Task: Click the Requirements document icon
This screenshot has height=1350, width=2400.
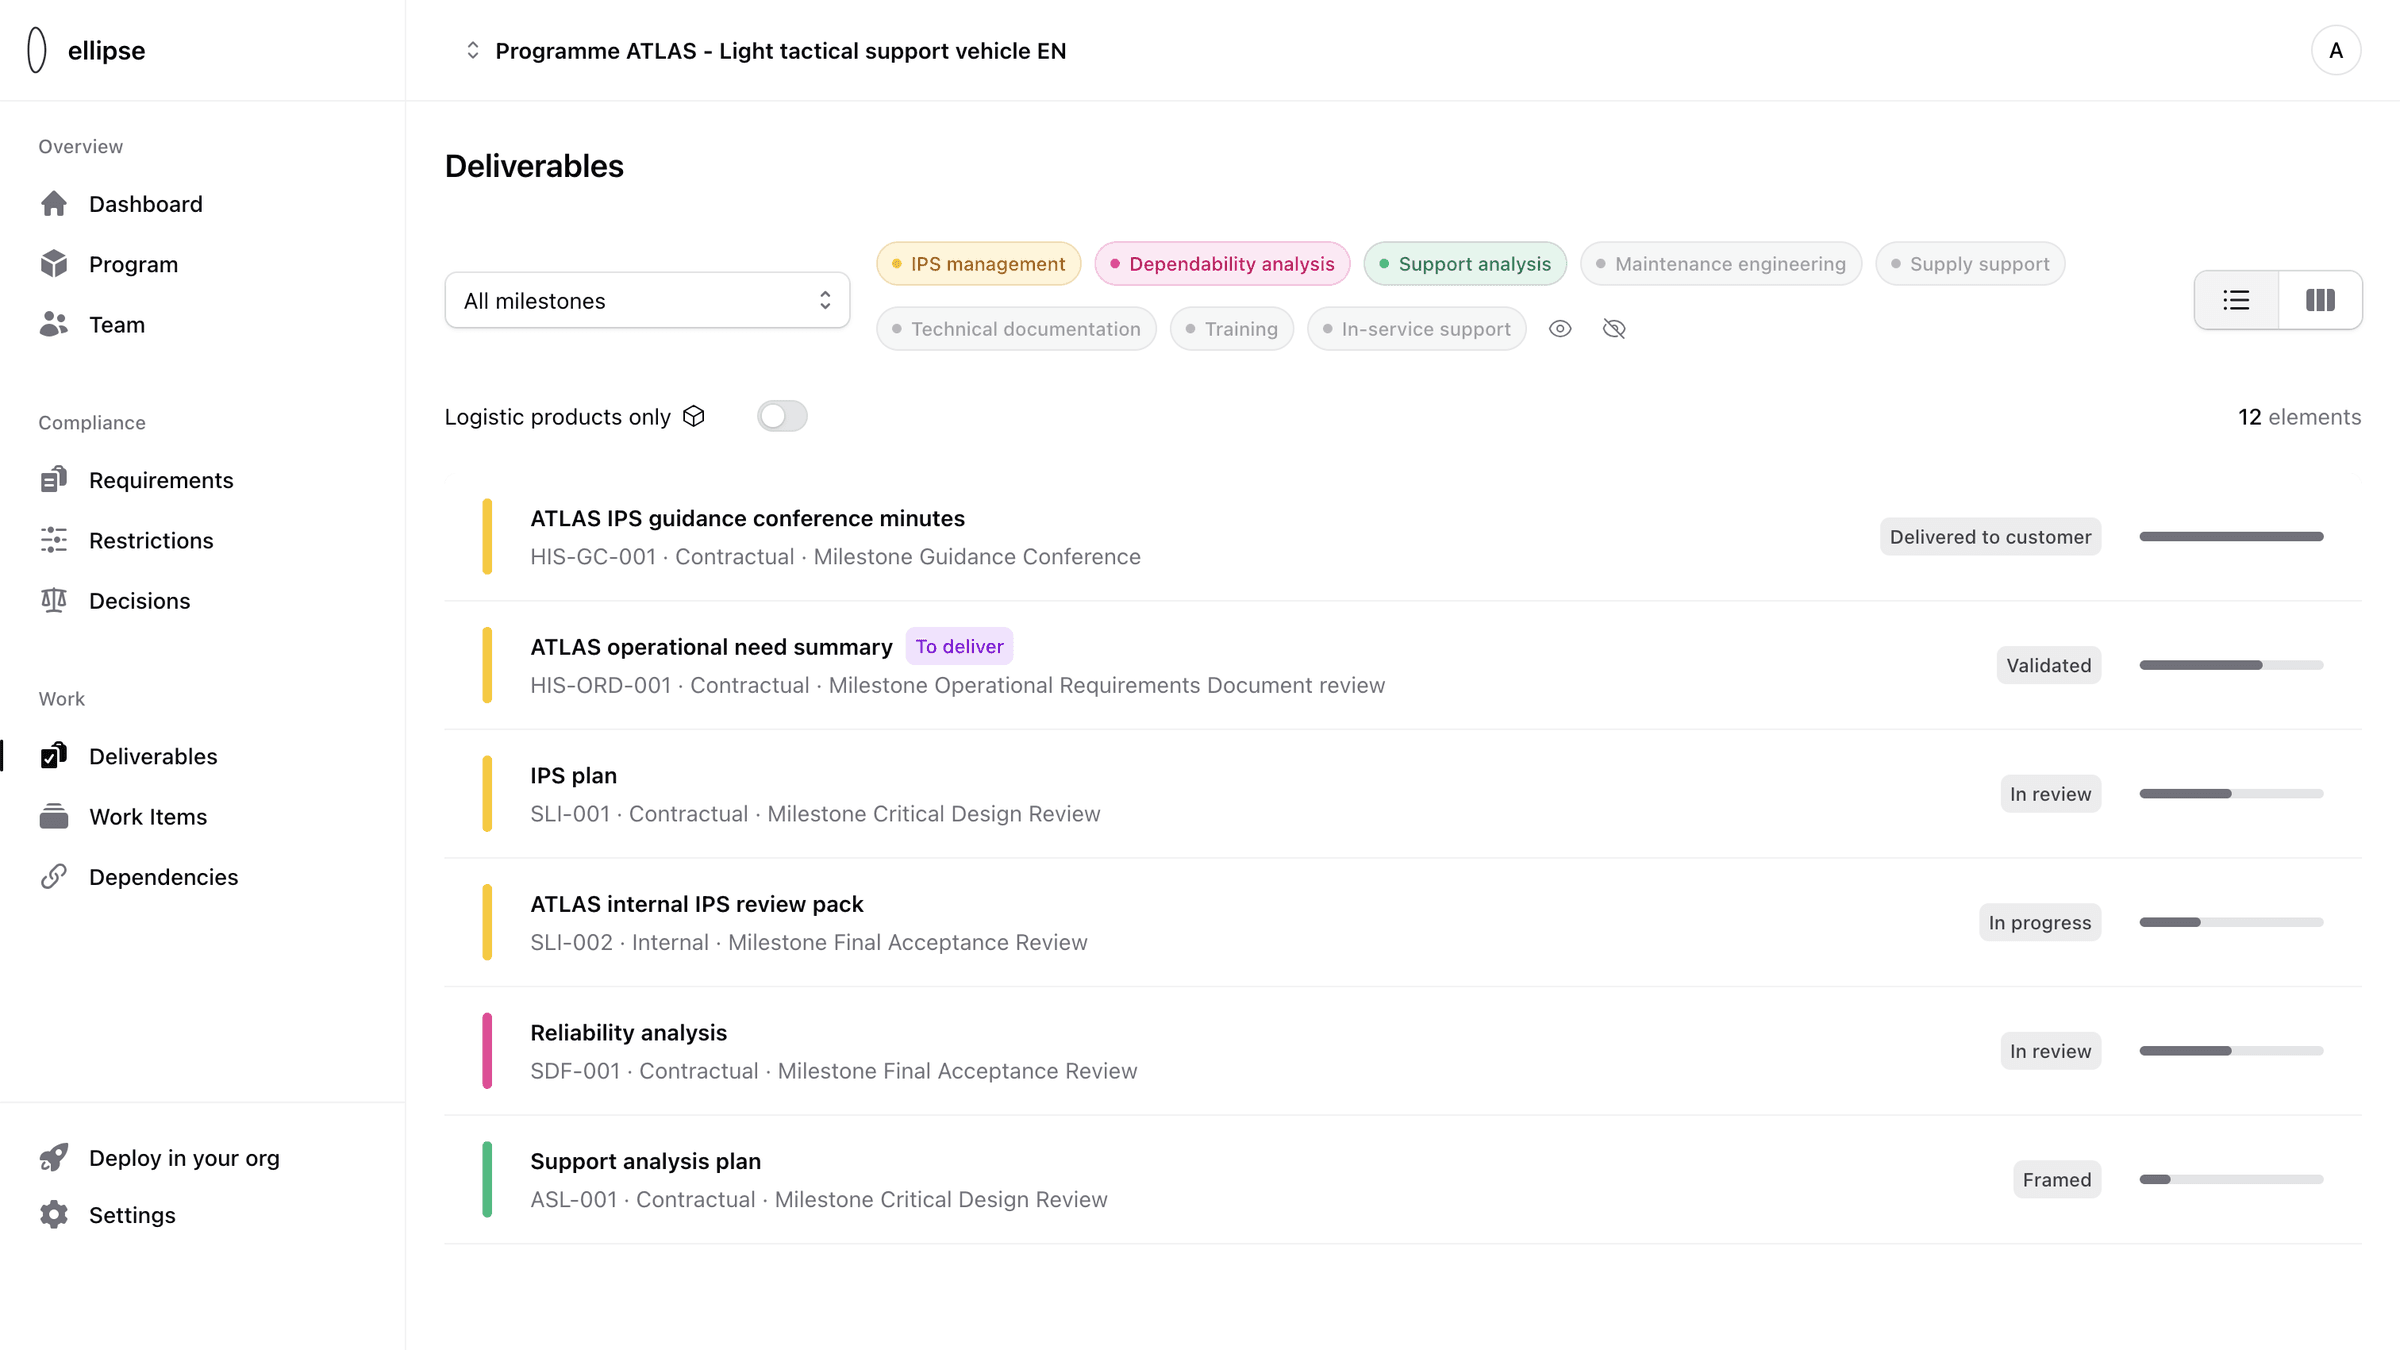Action: (x=54, y=480)
